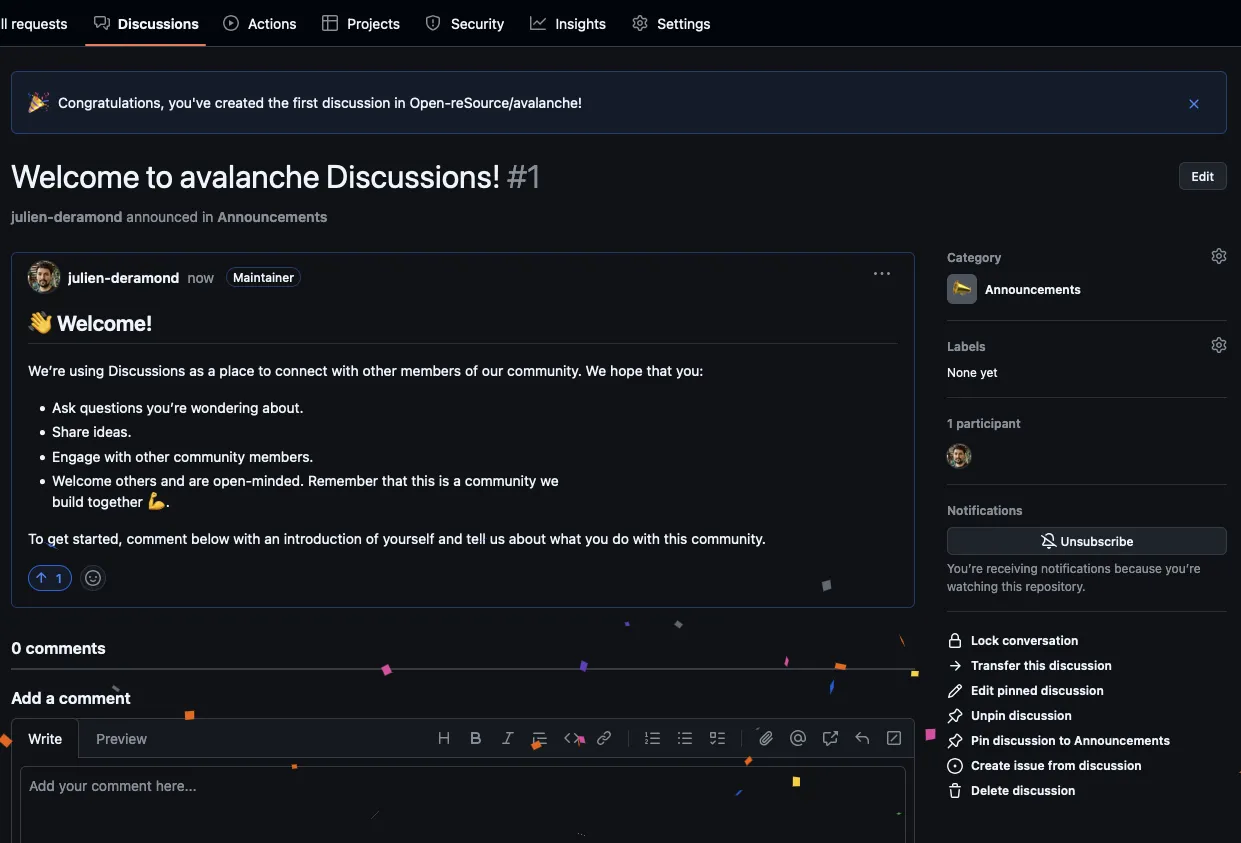Unsubscribe from discussion notifications
1241x843 pixels.
1086,541
